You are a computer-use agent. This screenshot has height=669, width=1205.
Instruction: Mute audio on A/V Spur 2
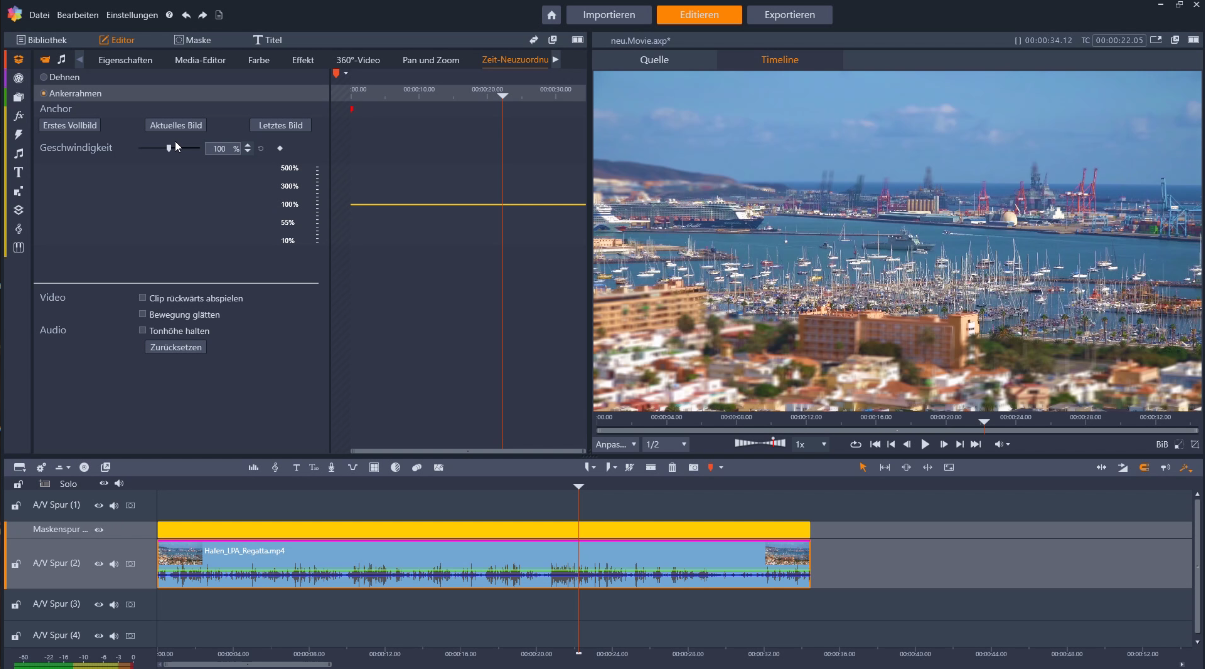coord(116,563)
